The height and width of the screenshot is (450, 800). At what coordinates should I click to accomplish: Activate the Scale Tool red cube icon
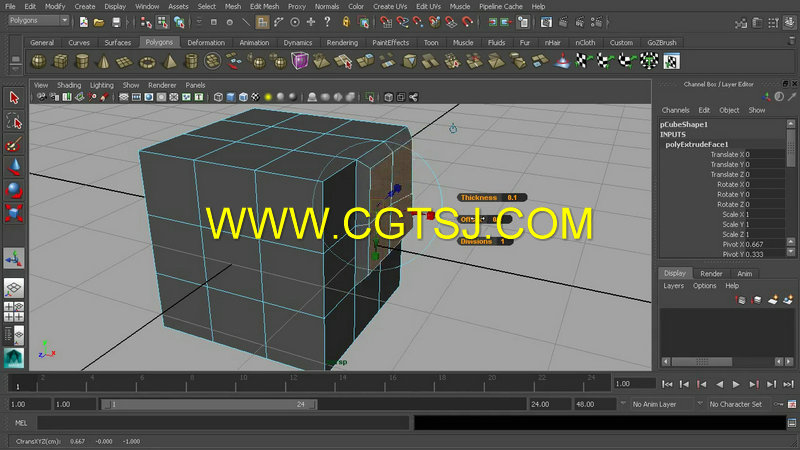coord(14,213)
